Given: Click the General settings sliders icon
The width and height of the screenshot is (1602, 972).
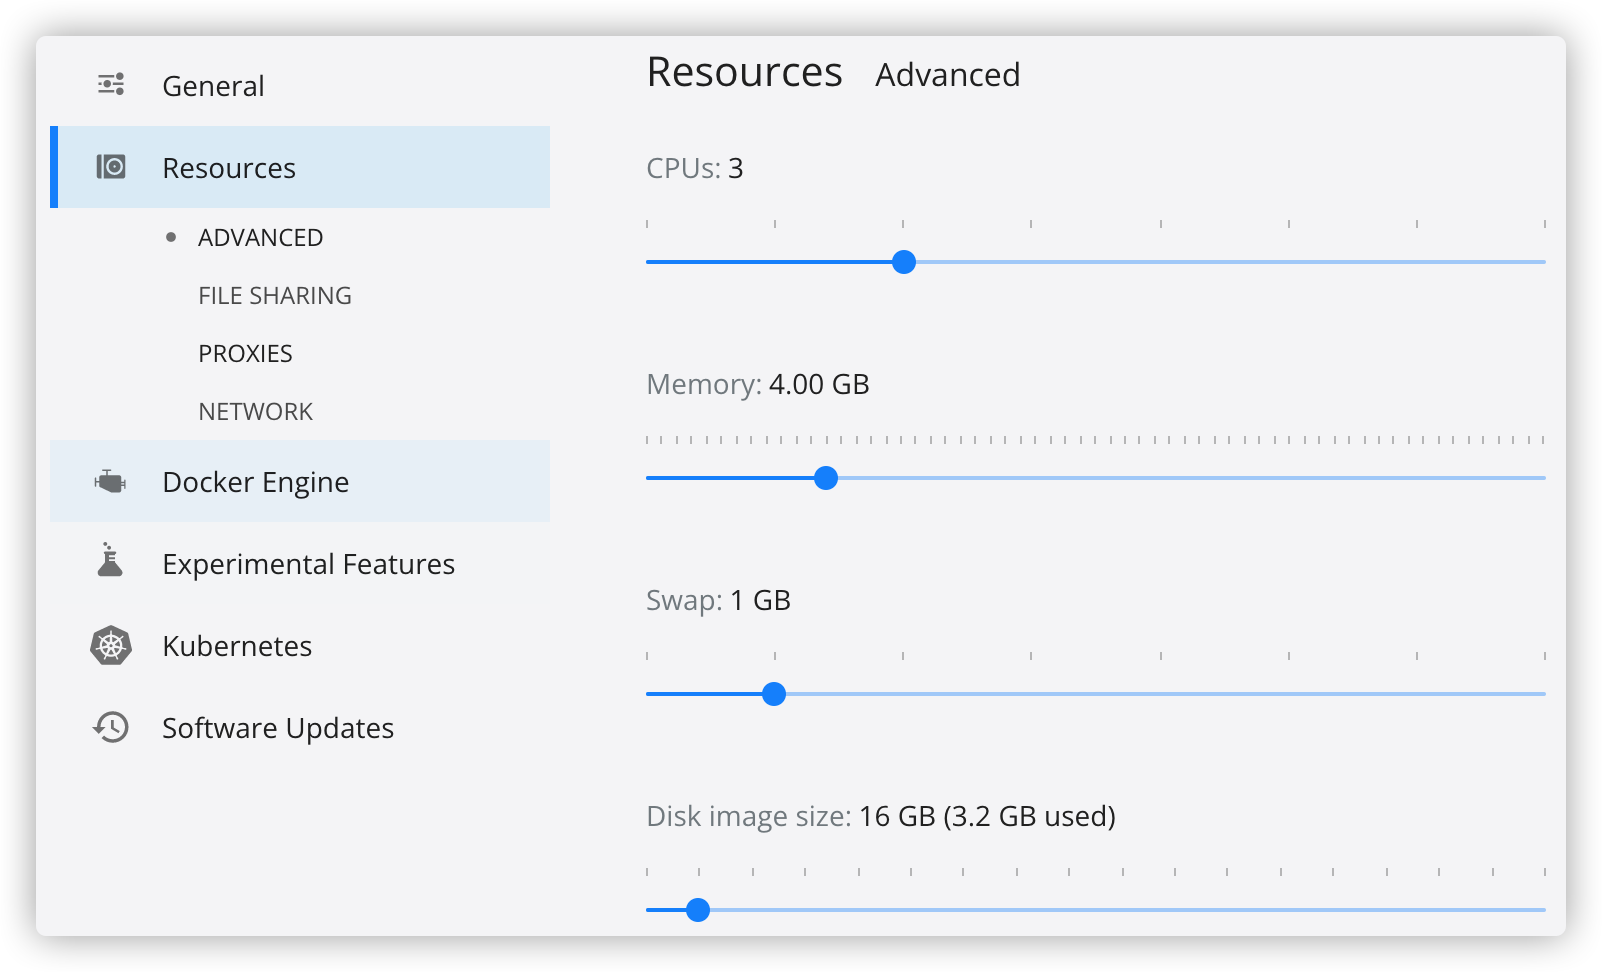Looking at the screenshot, I should [x=111, y=85].
